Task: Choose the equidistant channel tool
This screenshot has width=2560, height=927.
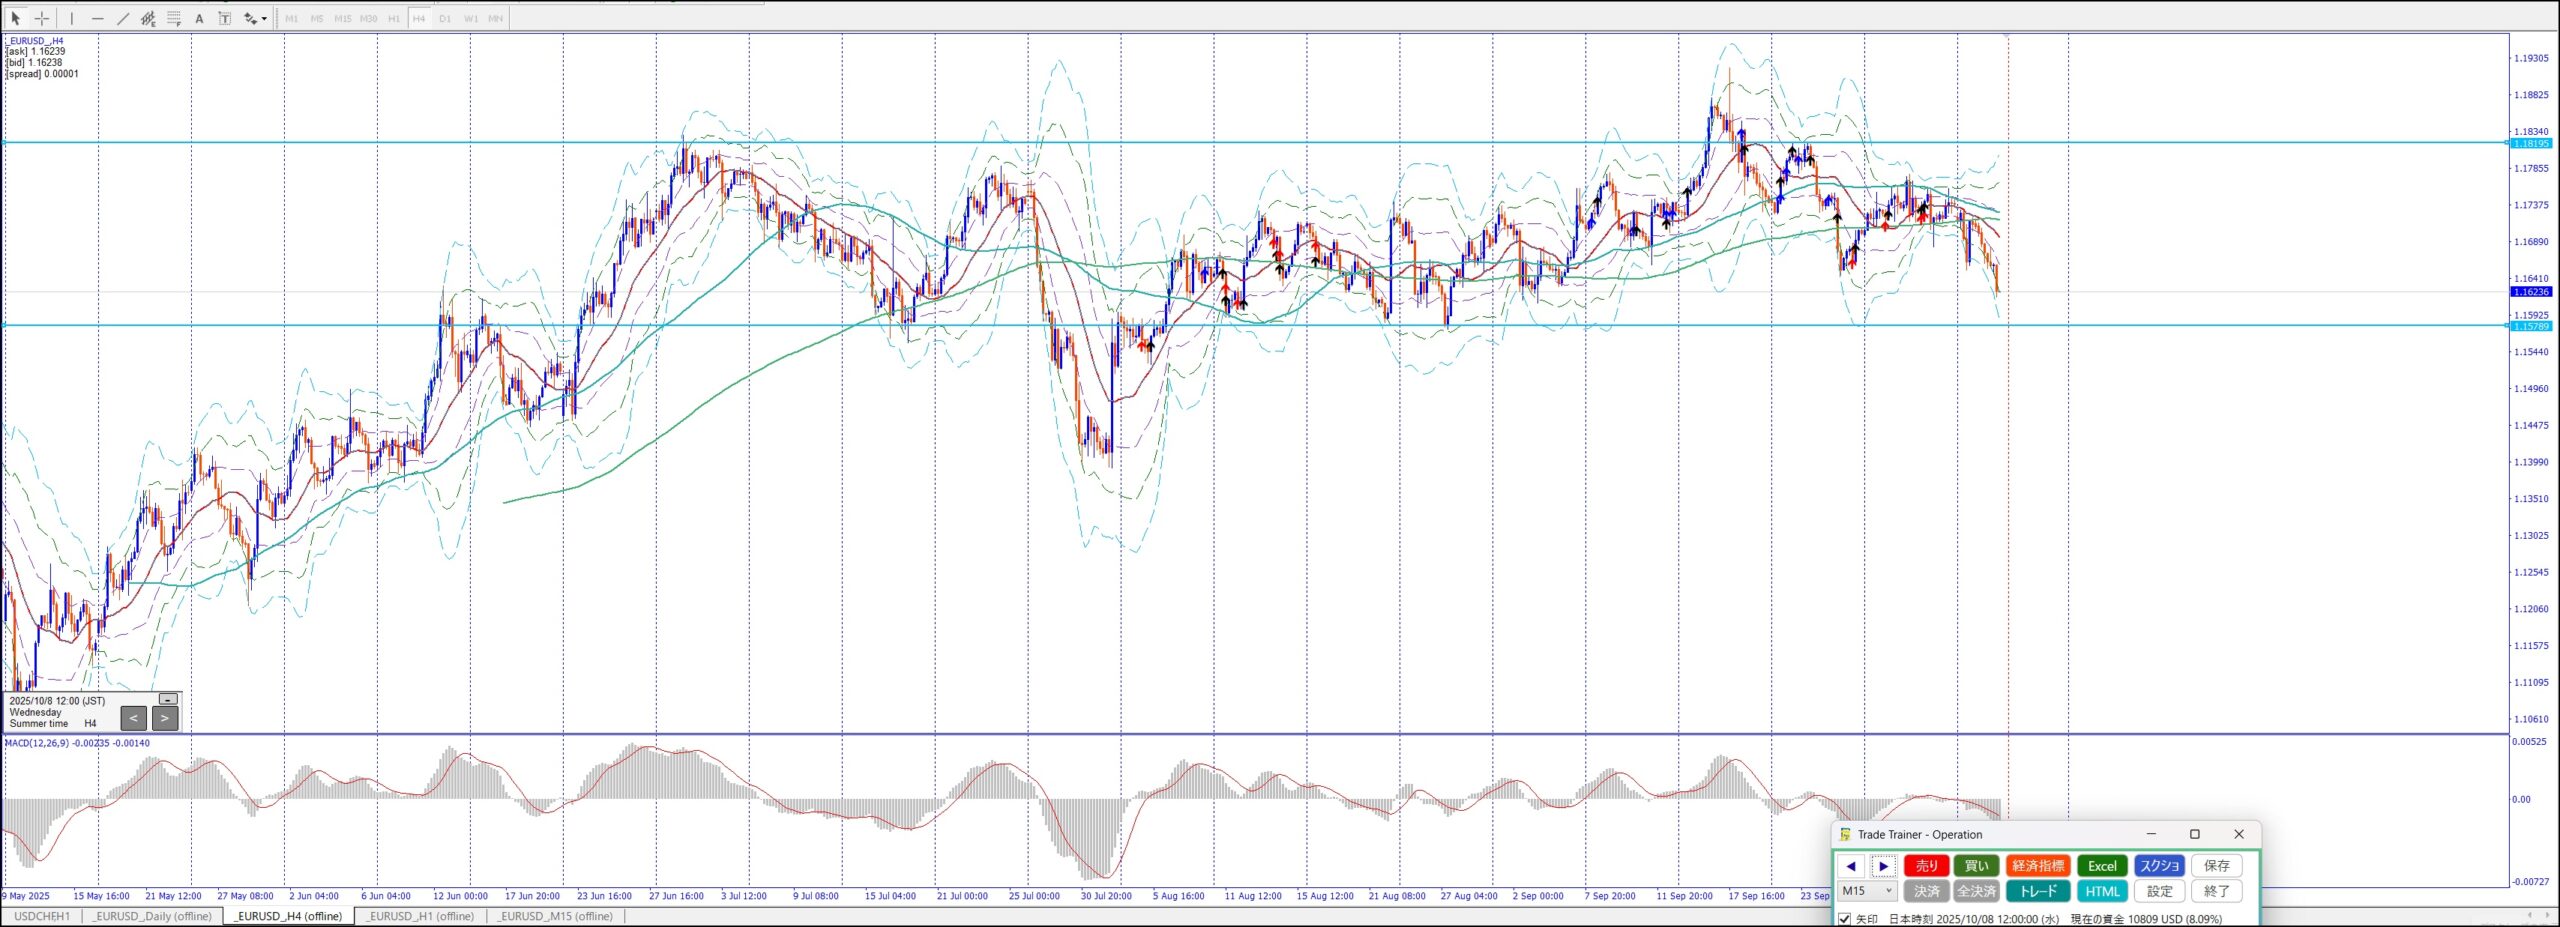Action: [x=148, y=18]
